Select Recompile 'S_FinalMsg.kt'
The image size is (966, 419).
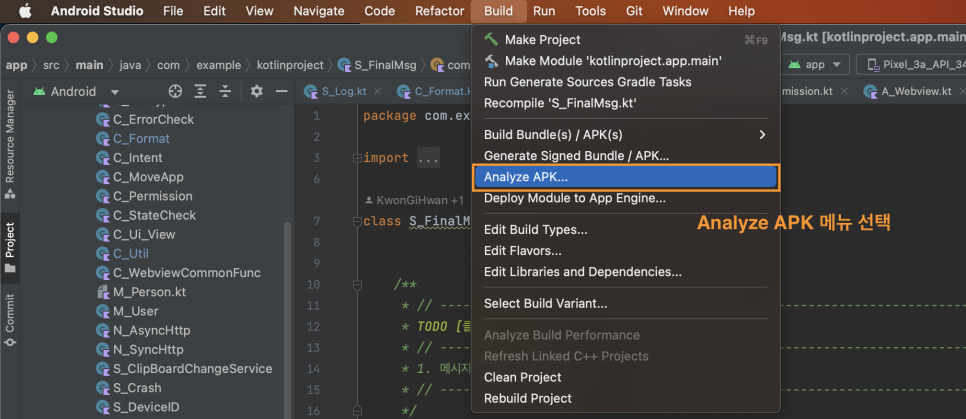[x=626, y=103]
